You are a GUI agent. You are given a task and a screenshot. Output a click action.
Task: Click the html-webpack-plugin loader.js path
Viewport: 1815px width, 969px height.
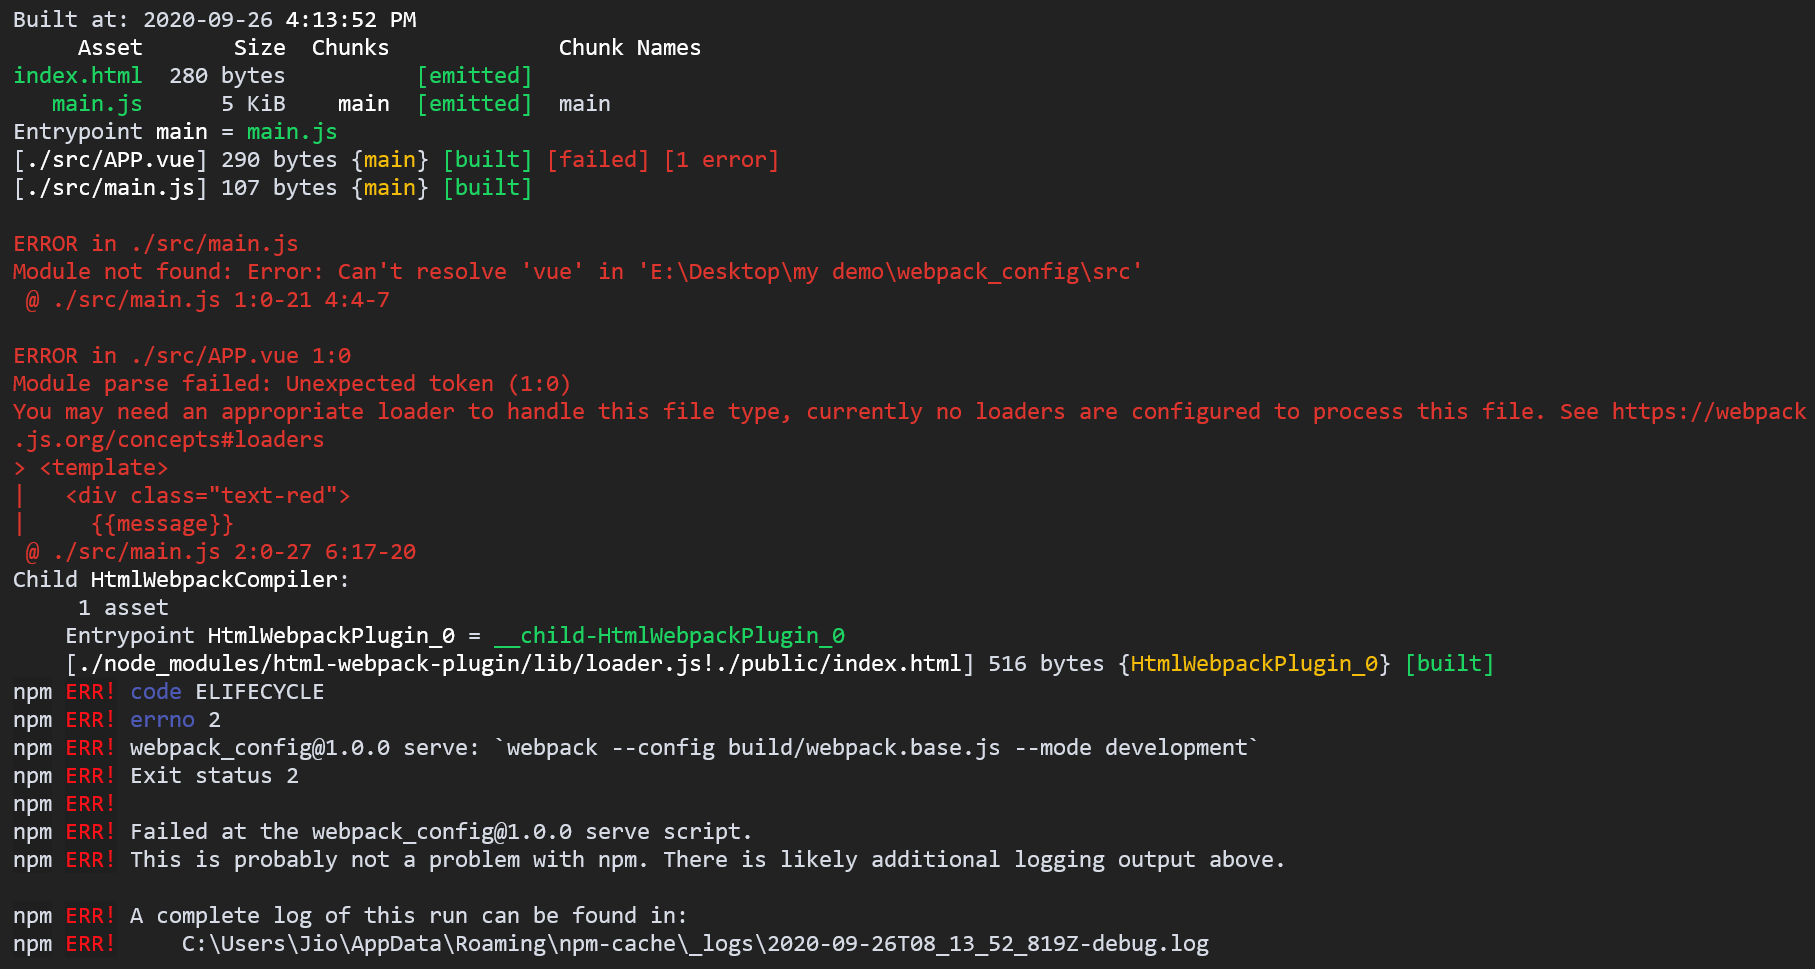pos(520,664)
